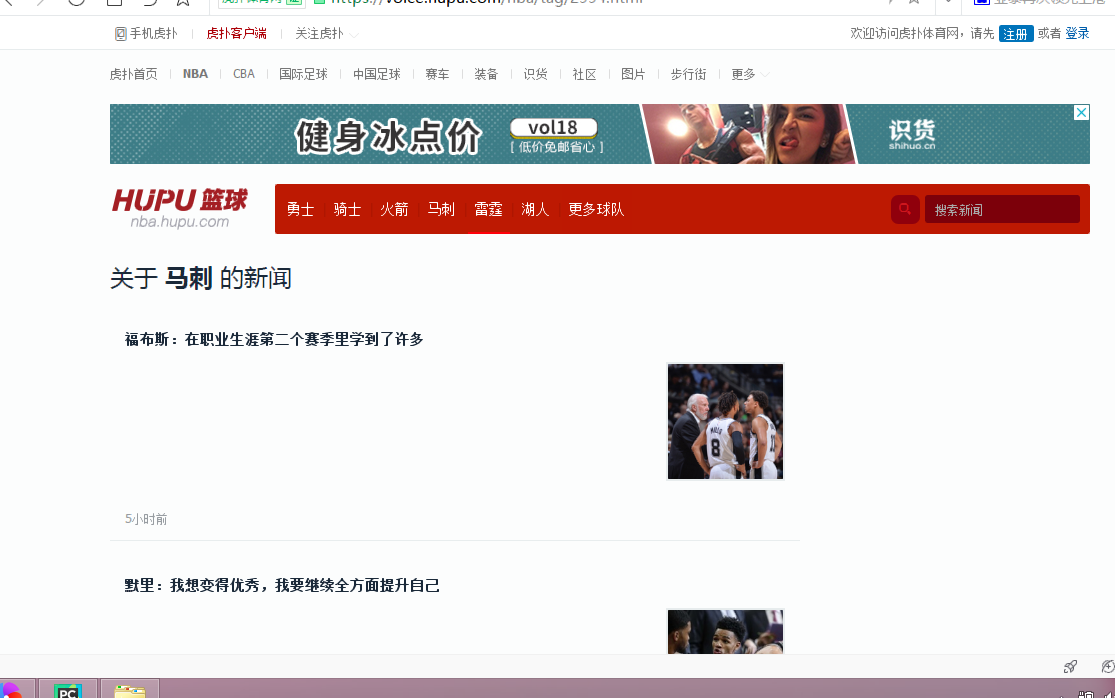This screenshot has width=1115, height=698.
Task: Expand the 关注虎扑 dropdown
Action: pyautogui.click(x=326, y=33)
